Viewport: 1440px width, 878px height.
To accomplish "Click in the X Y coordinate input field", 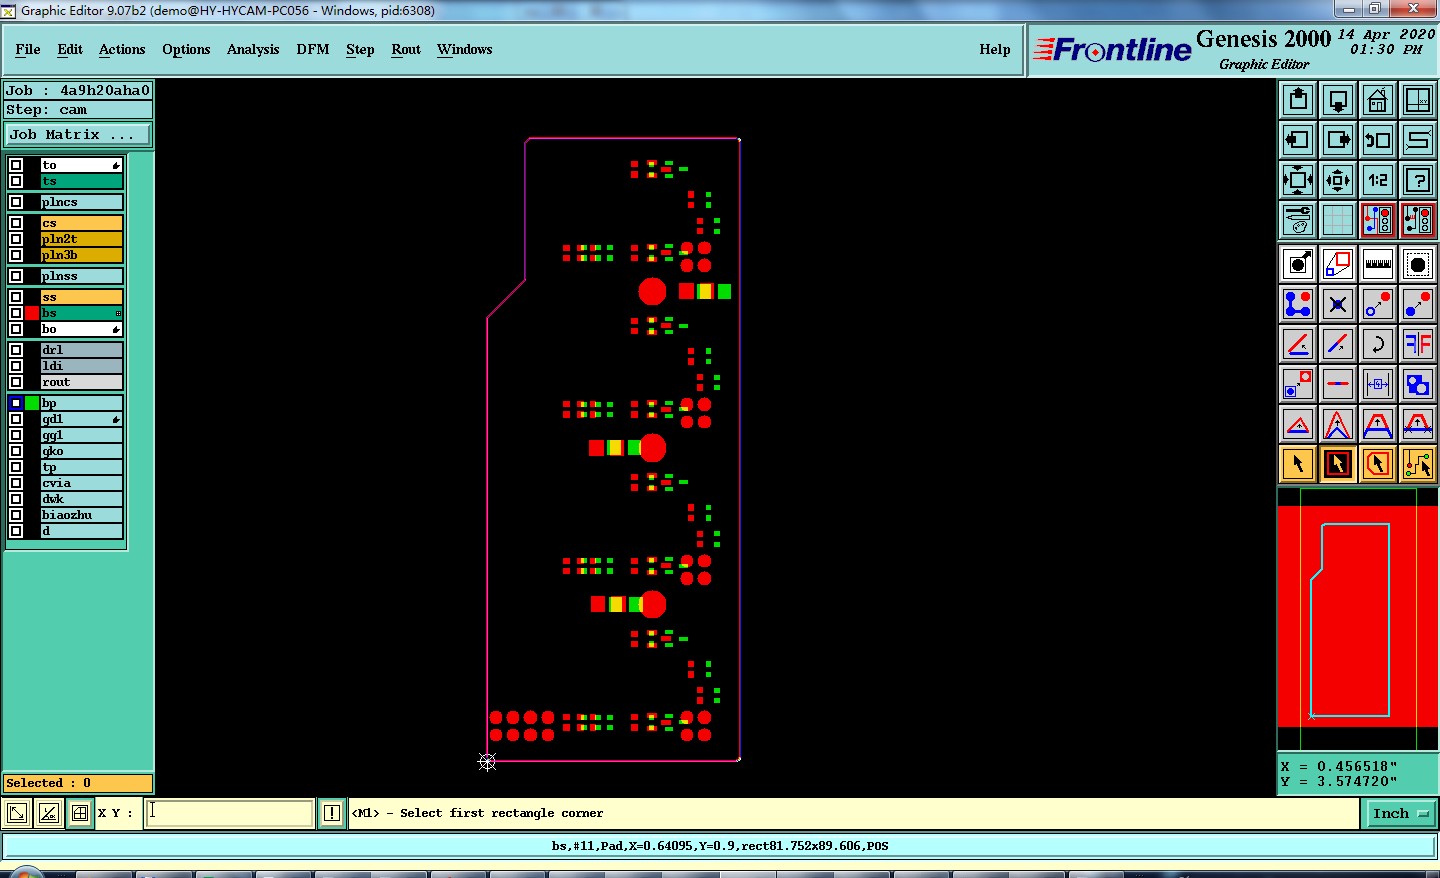I will pyautogui.click(x=230, y=813).
